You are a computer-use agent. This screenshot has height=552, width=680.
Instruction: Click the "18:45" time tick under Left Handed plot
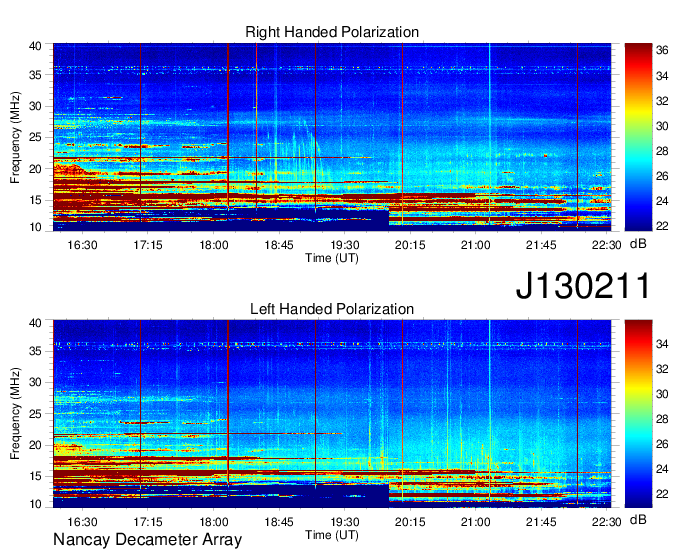279,522
